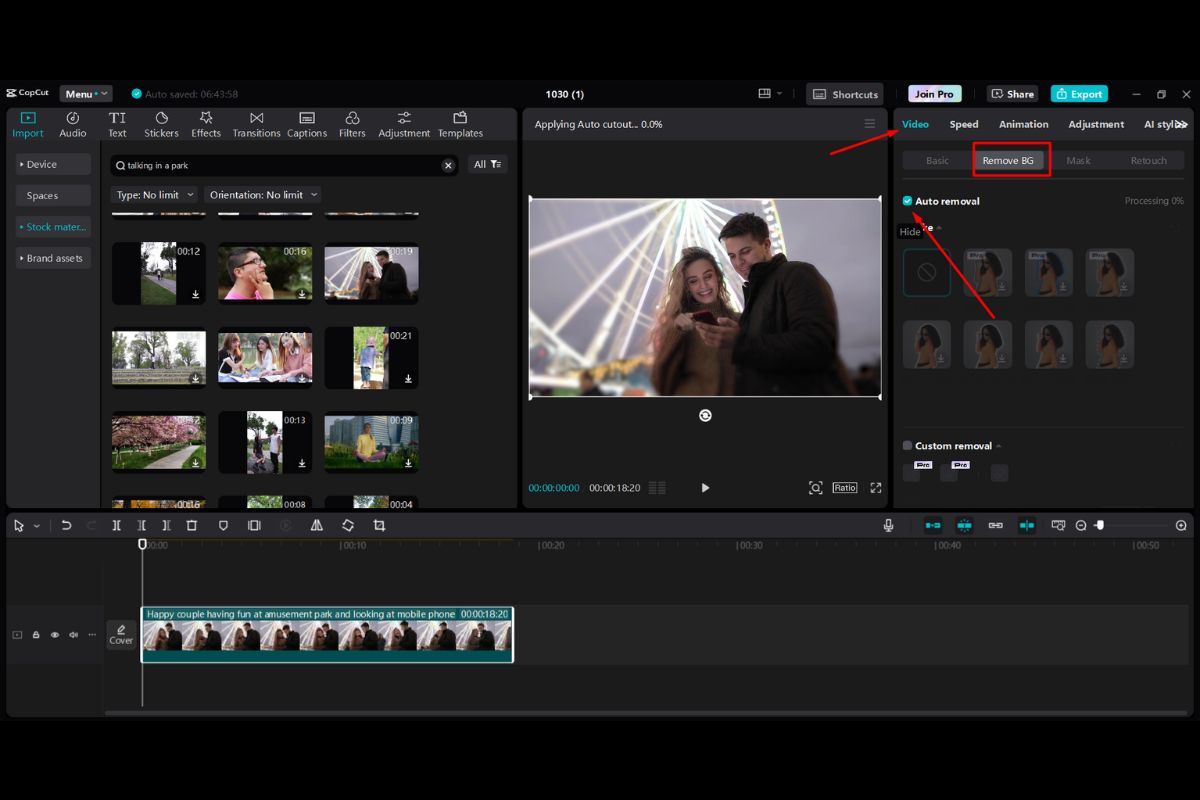Undo the last edit in timeline toolbar
Screen dimensions: 1200x800
[67, 525]
